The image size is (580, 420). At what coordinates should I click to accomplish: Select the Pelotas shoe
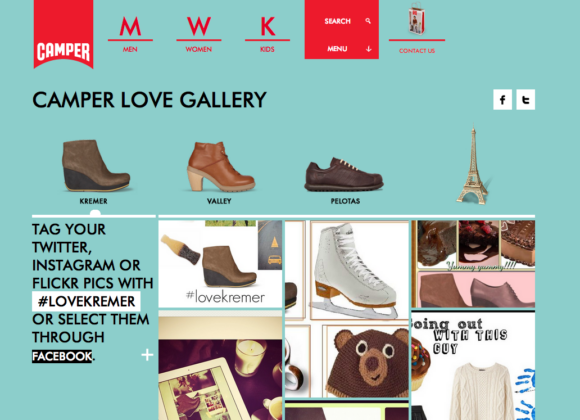click(344, 174)
